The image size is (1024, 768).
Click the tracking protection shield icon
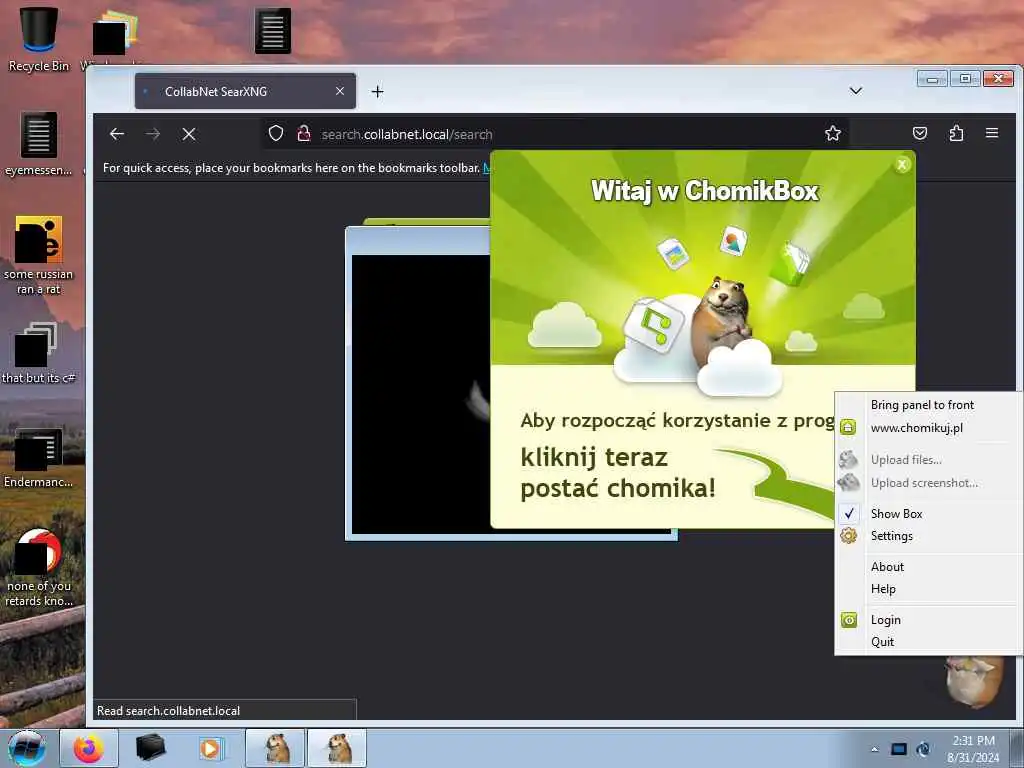click(x=276, y=134)
